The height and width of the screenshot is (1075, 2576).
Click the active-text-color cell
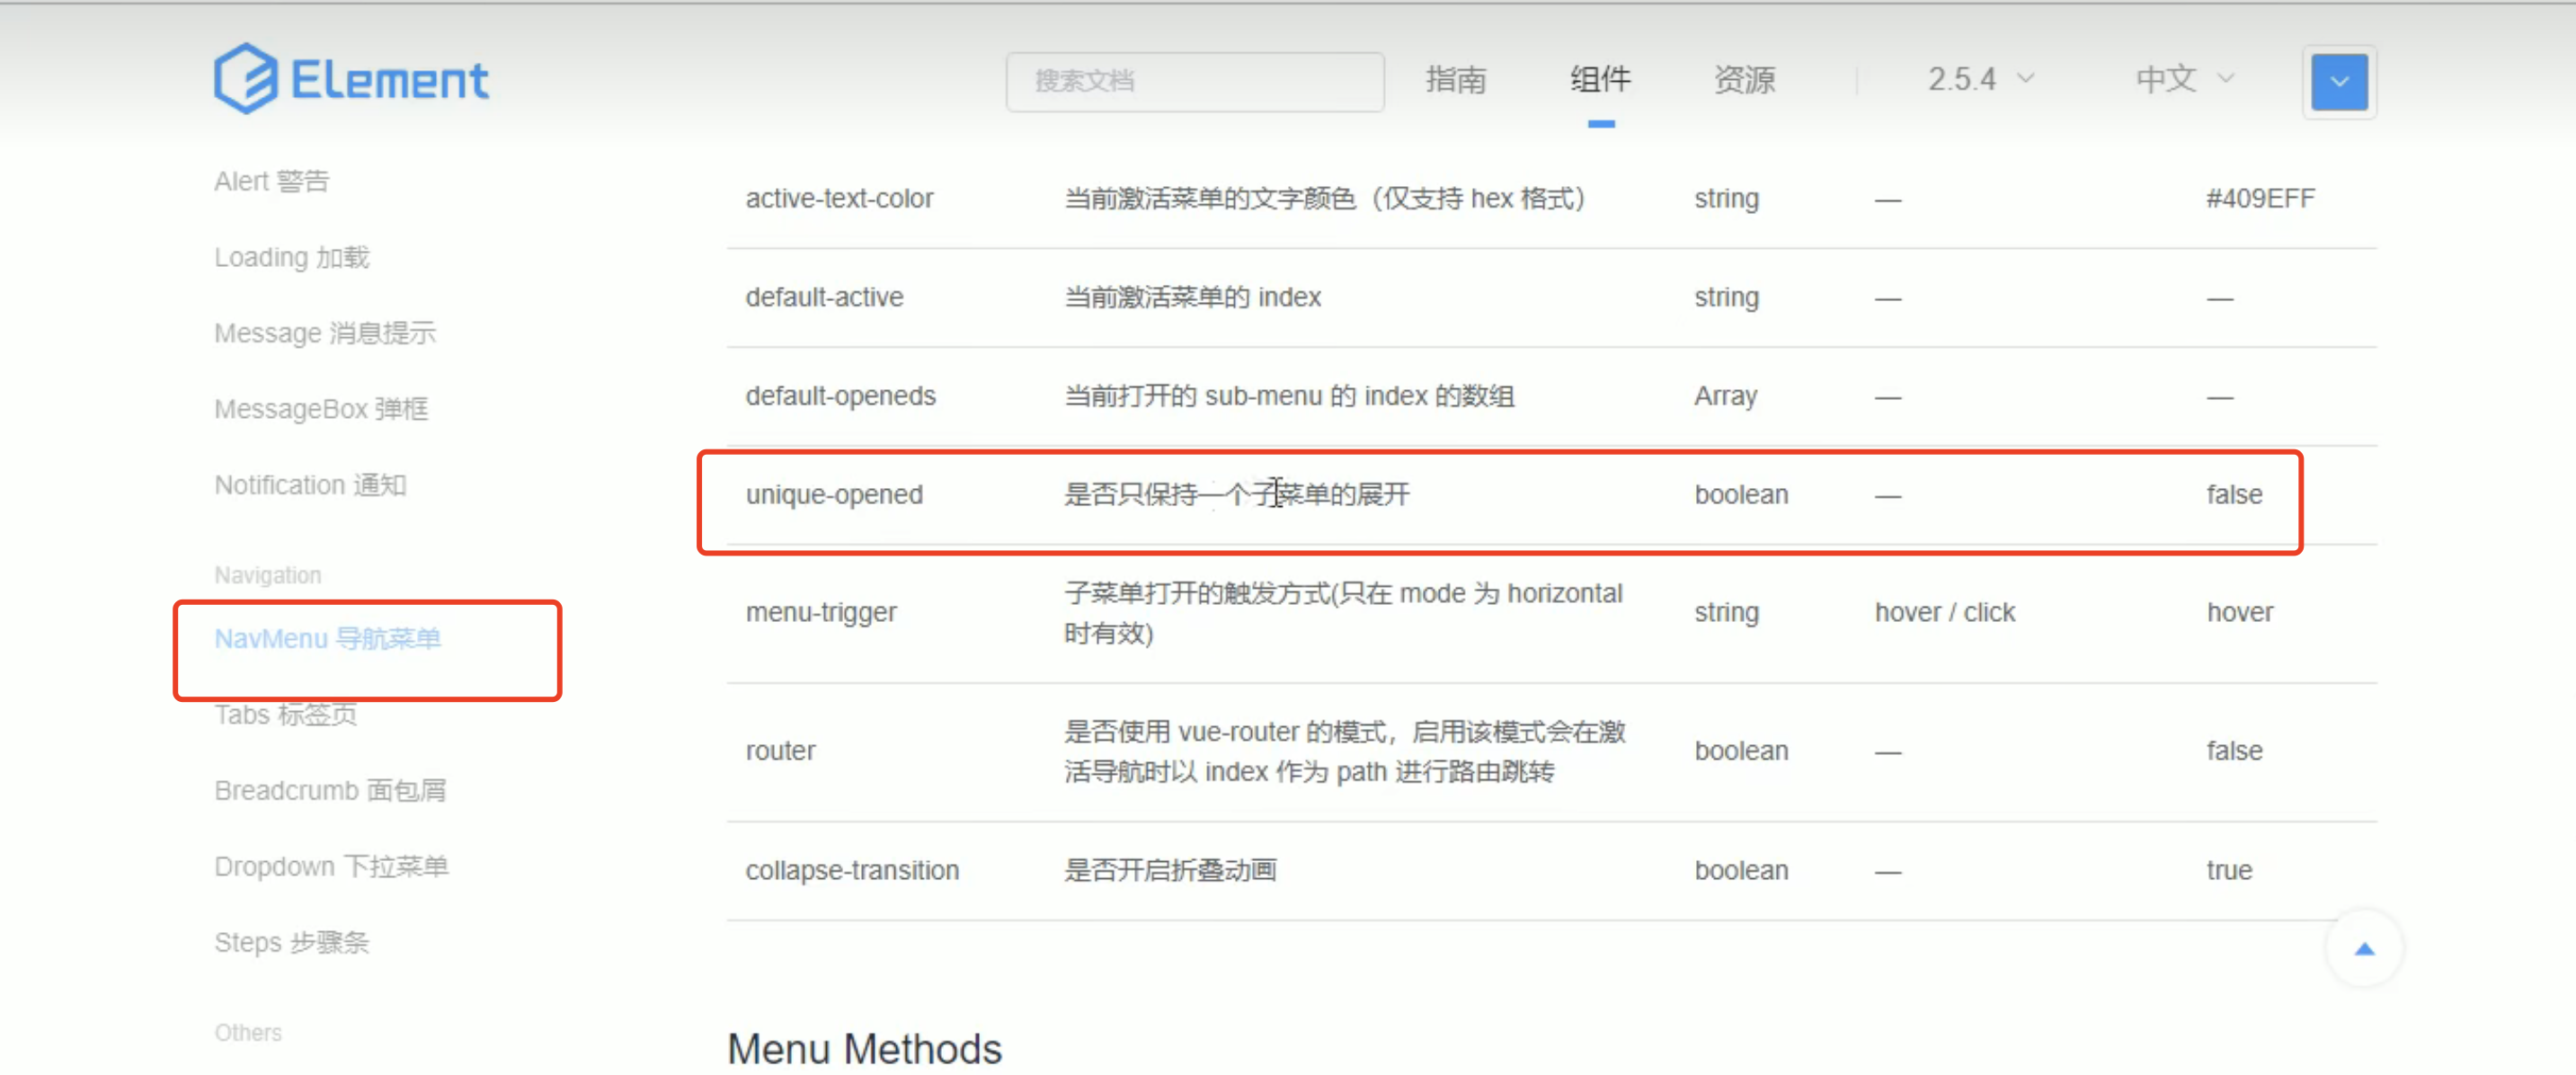coord(839,198)
